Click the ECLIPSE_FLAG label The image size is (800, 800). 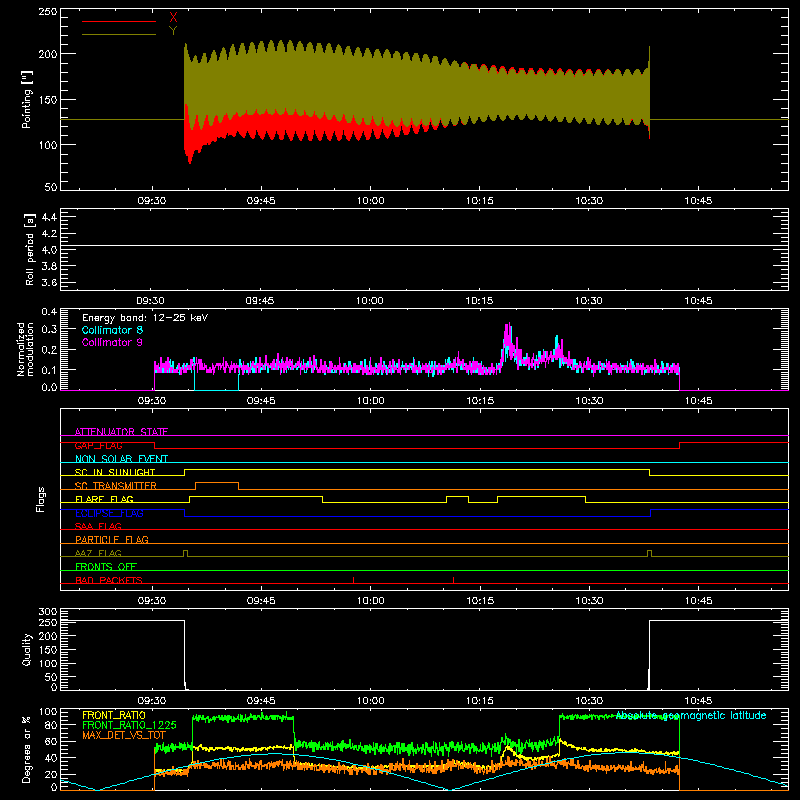(109, 513)
